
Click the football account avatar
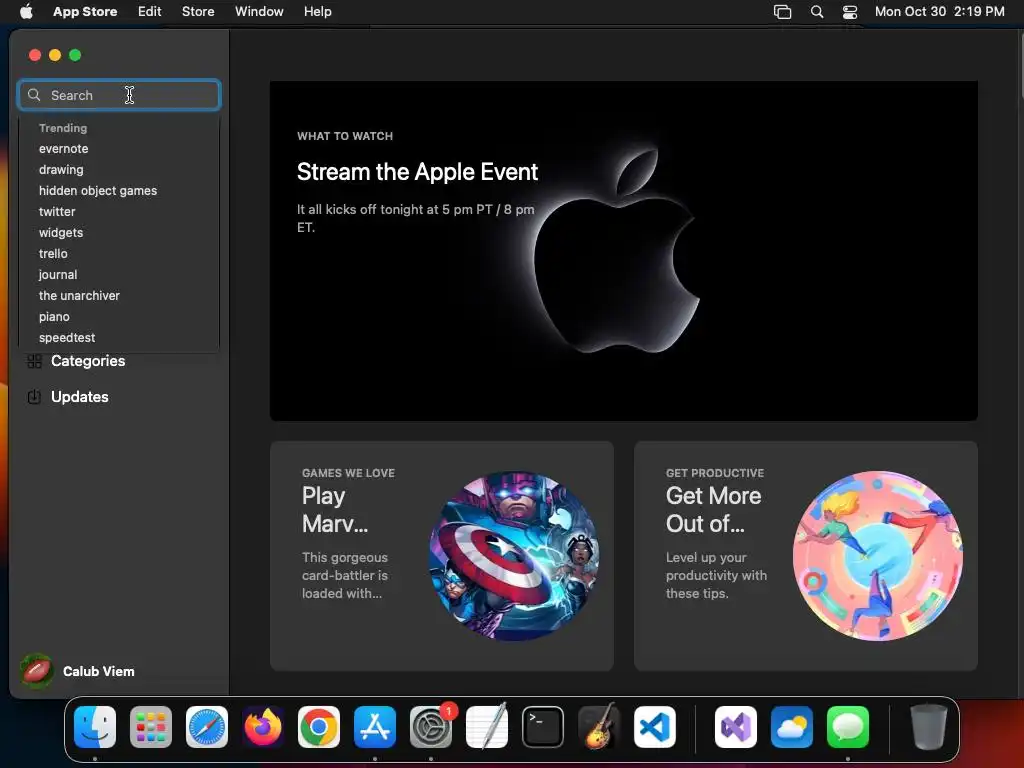37,671
